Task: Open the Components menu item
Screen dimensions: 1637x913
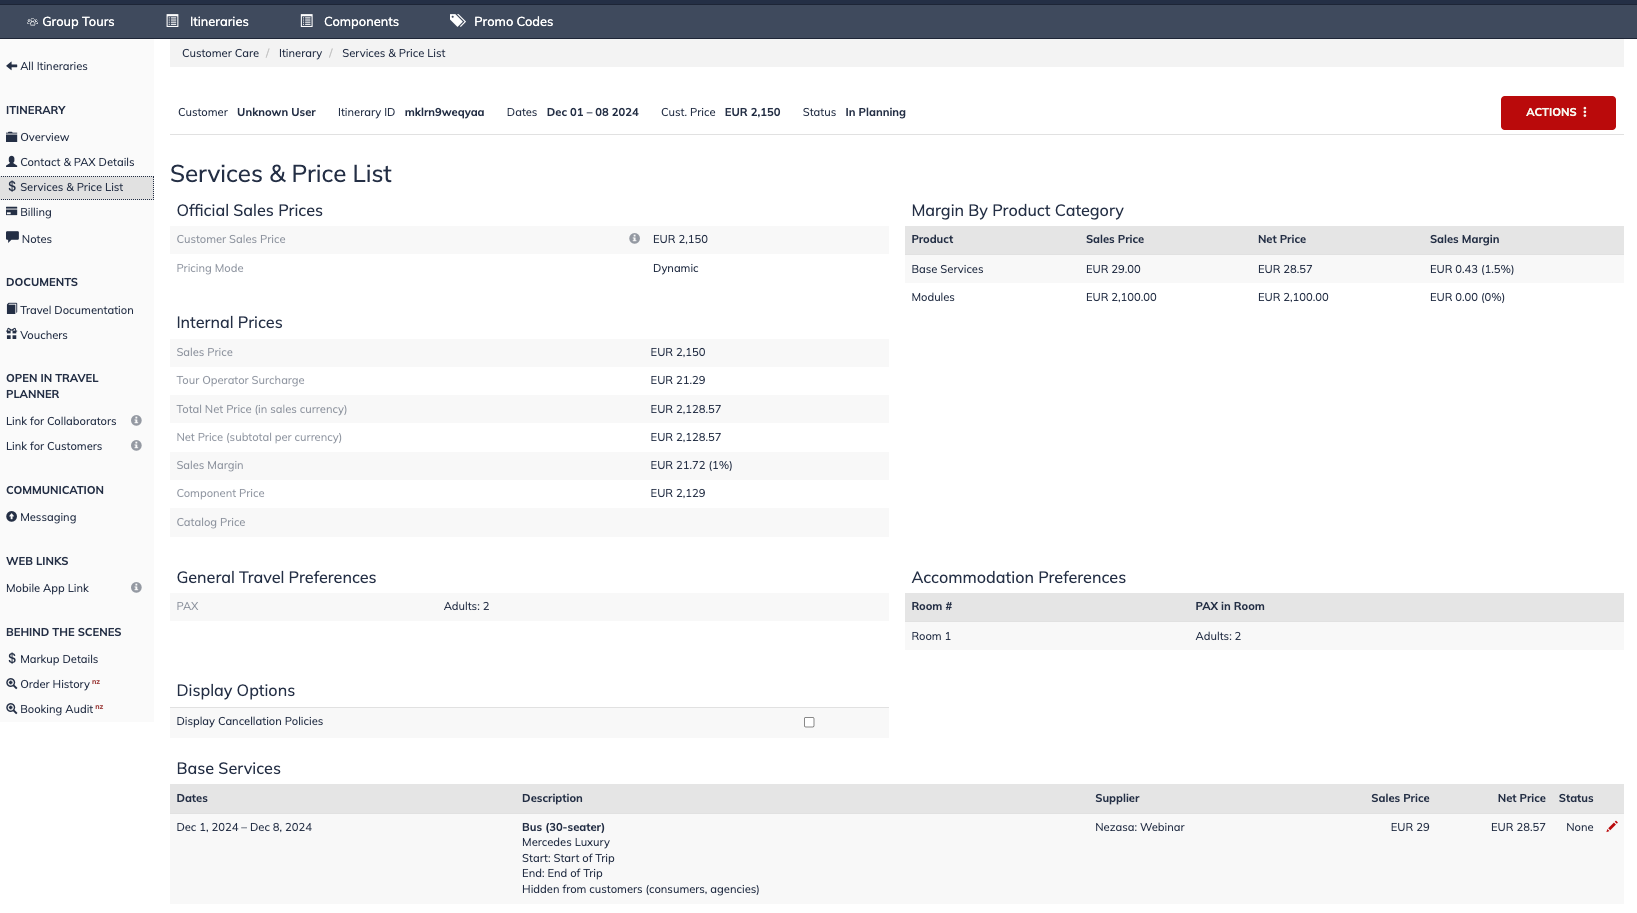Action: (x=350, y=21)
